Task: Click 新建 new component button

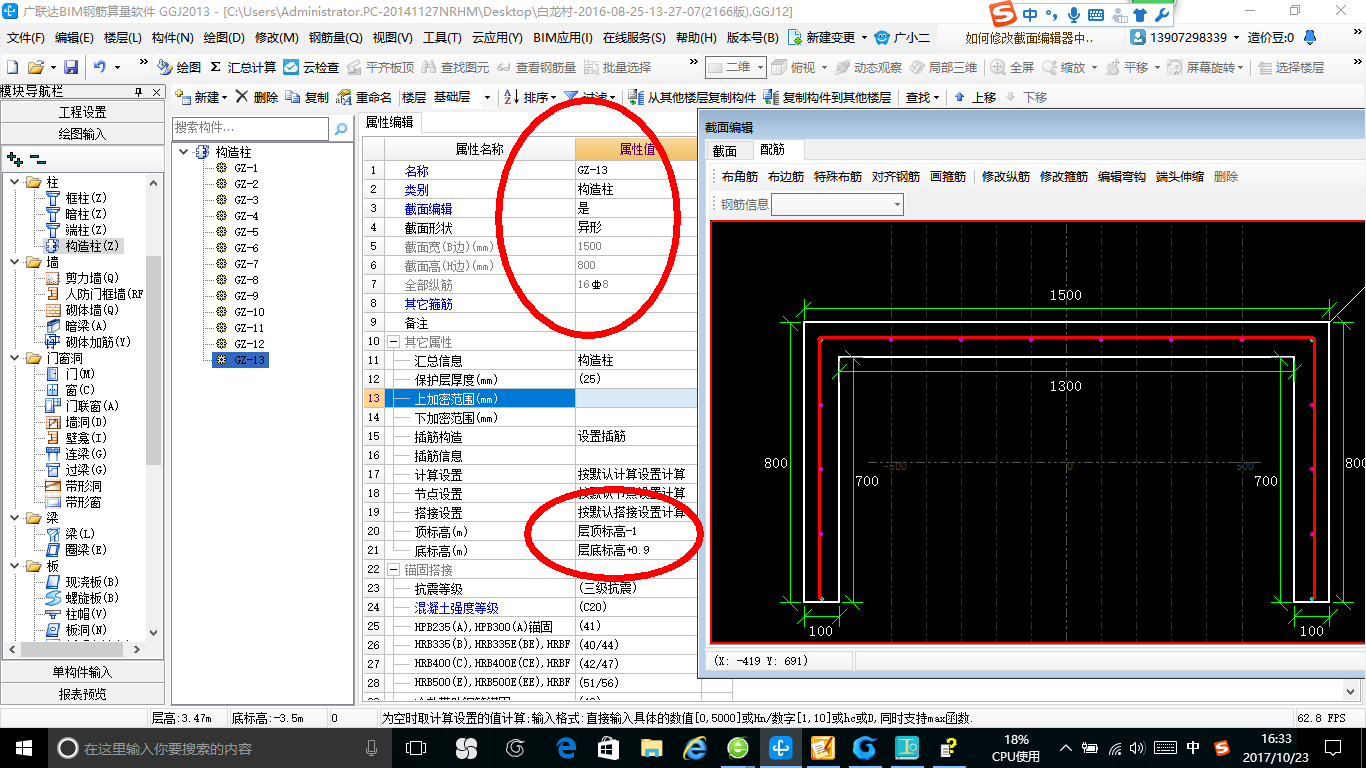Action: point(201,97)
